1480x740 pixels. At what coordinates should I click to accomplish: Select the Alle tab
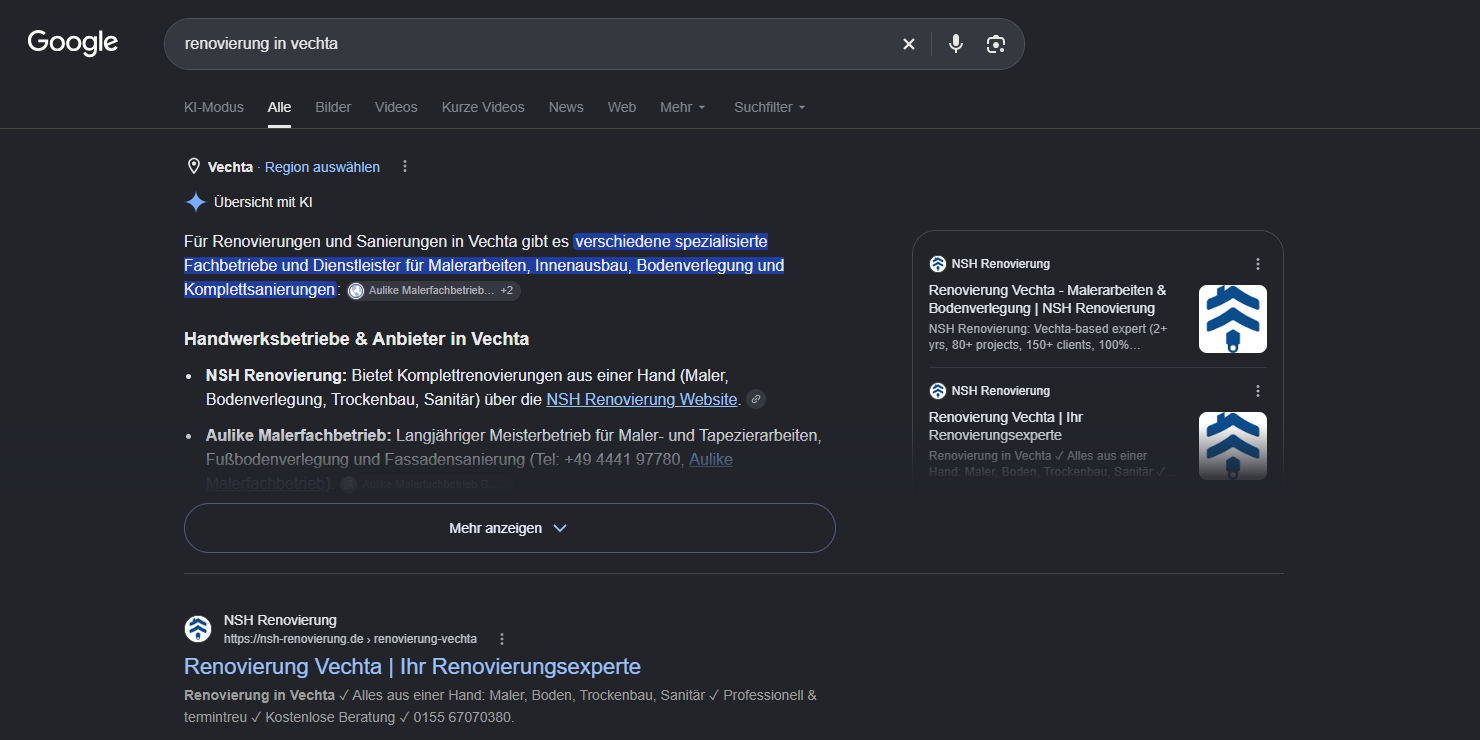coord(279,107)
